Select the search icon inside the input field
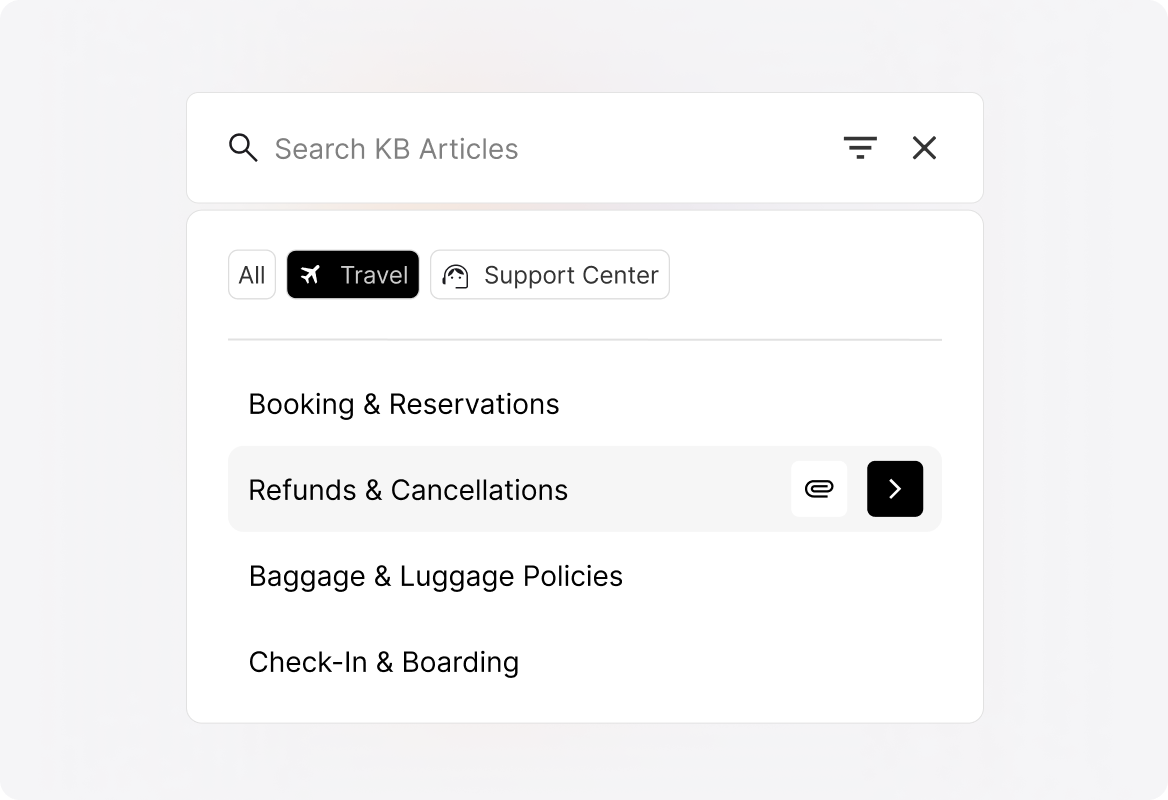This screenshot has height=800, width=1168. (x=242, y=147)
